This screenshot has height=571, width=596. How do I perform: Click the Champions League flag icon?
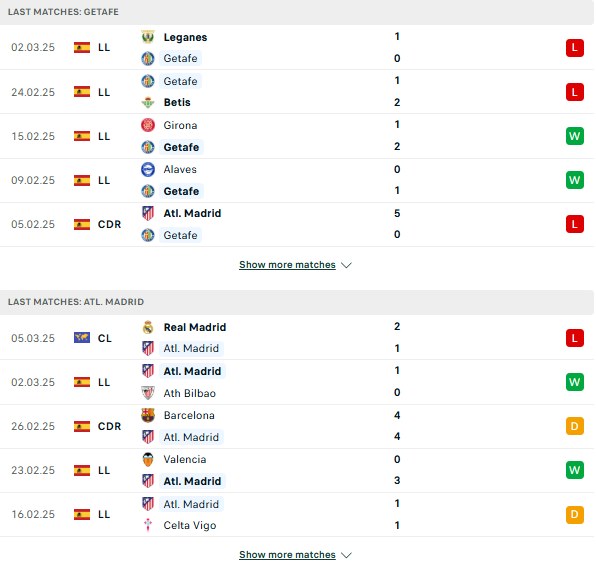[82, 338]
